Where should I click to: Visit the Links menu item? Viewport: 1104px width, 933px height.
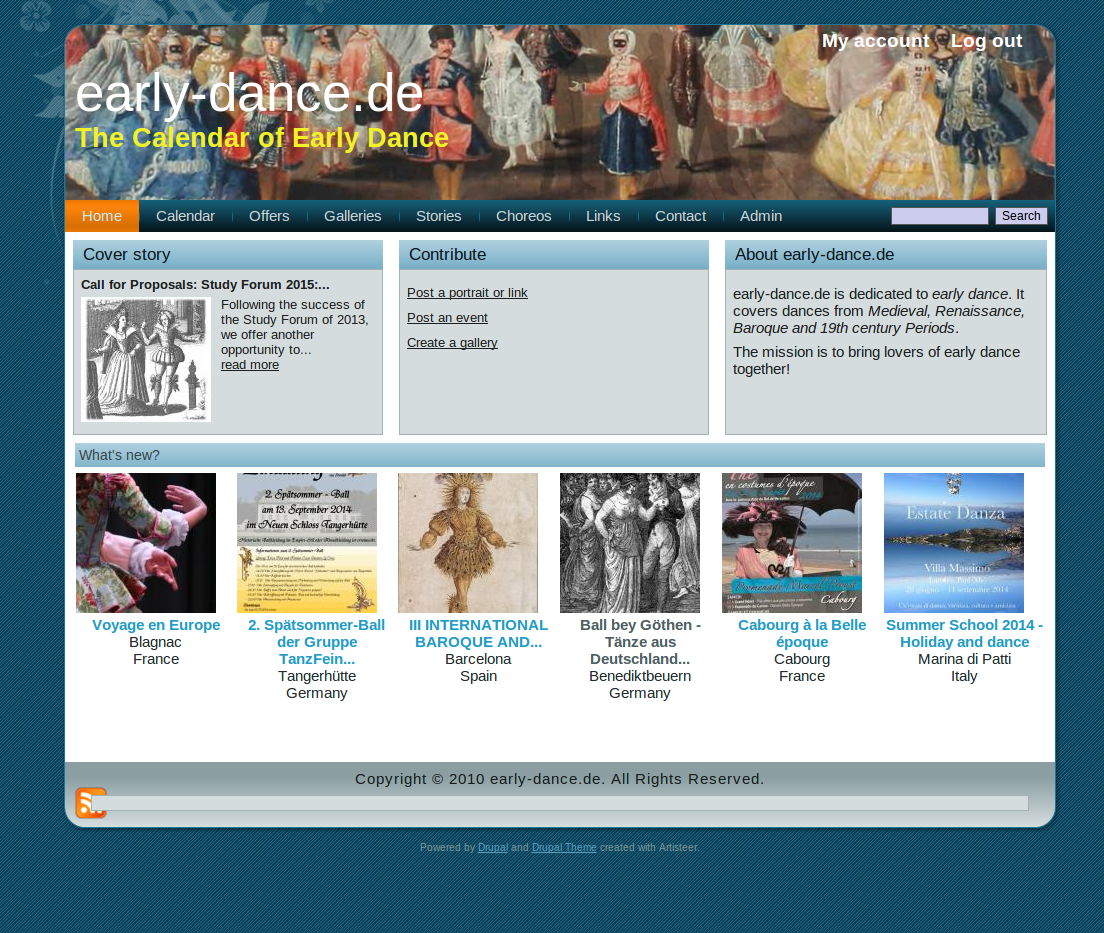tap(603, 216)
